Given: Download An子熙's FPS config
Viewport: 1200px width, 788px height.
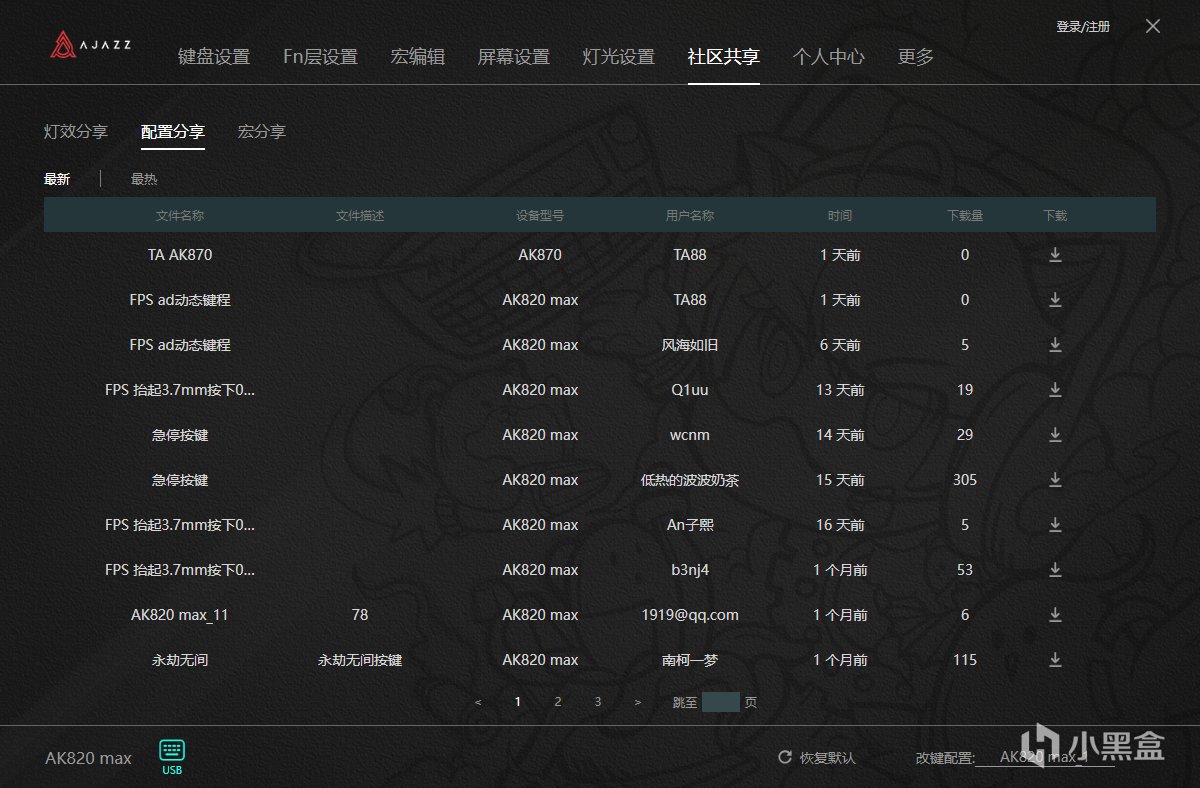Looking at the screenshot, I should click(x=1055, y=525).
